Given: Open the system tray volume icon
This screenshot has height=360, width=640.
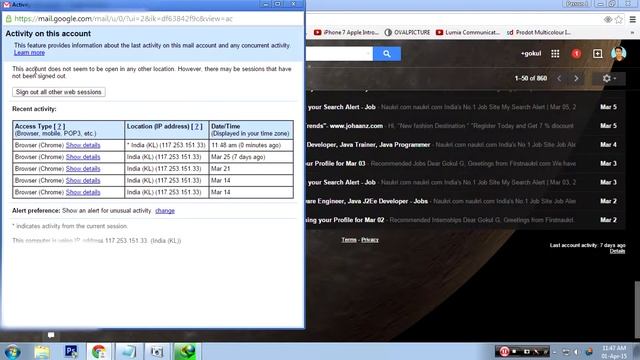Looking at the screenshot, I should tap(576, 352).
